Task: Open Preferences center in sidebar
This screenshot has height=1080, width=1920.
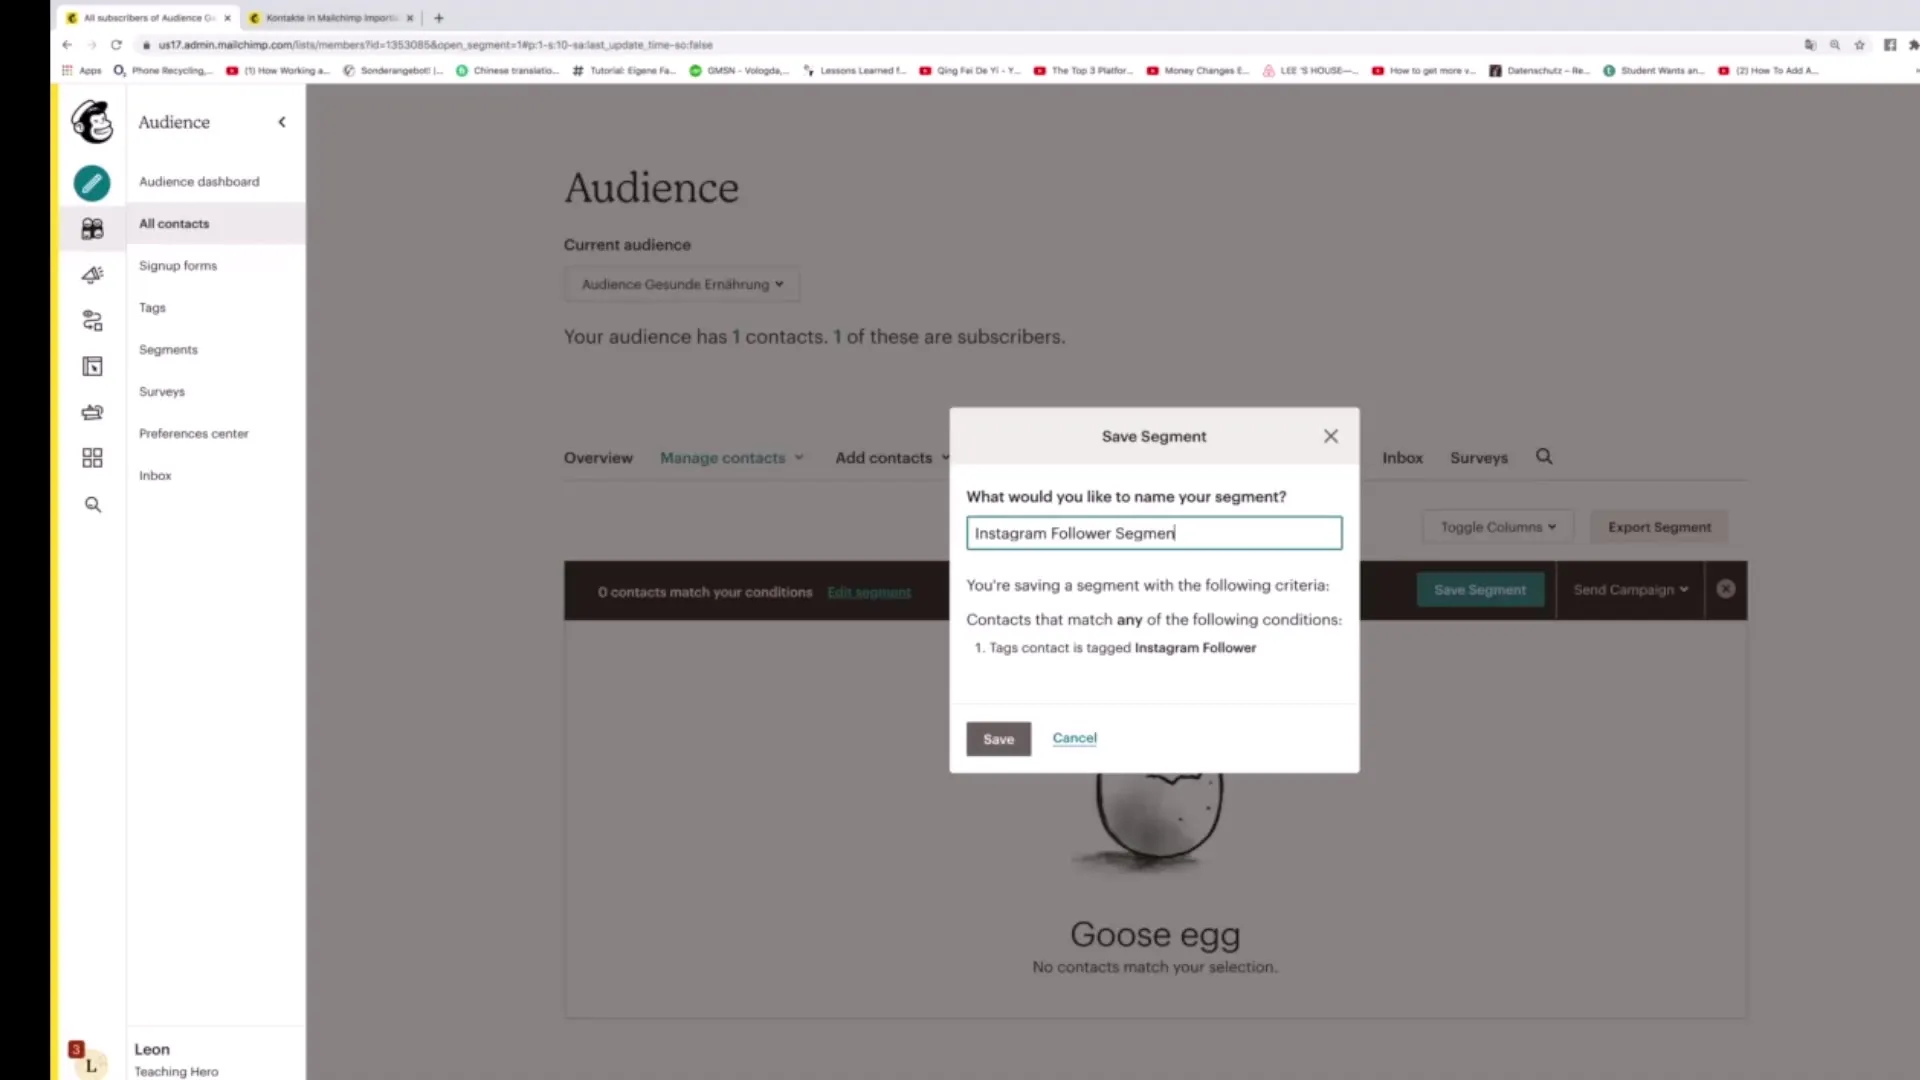Action: tap(194, 434)
